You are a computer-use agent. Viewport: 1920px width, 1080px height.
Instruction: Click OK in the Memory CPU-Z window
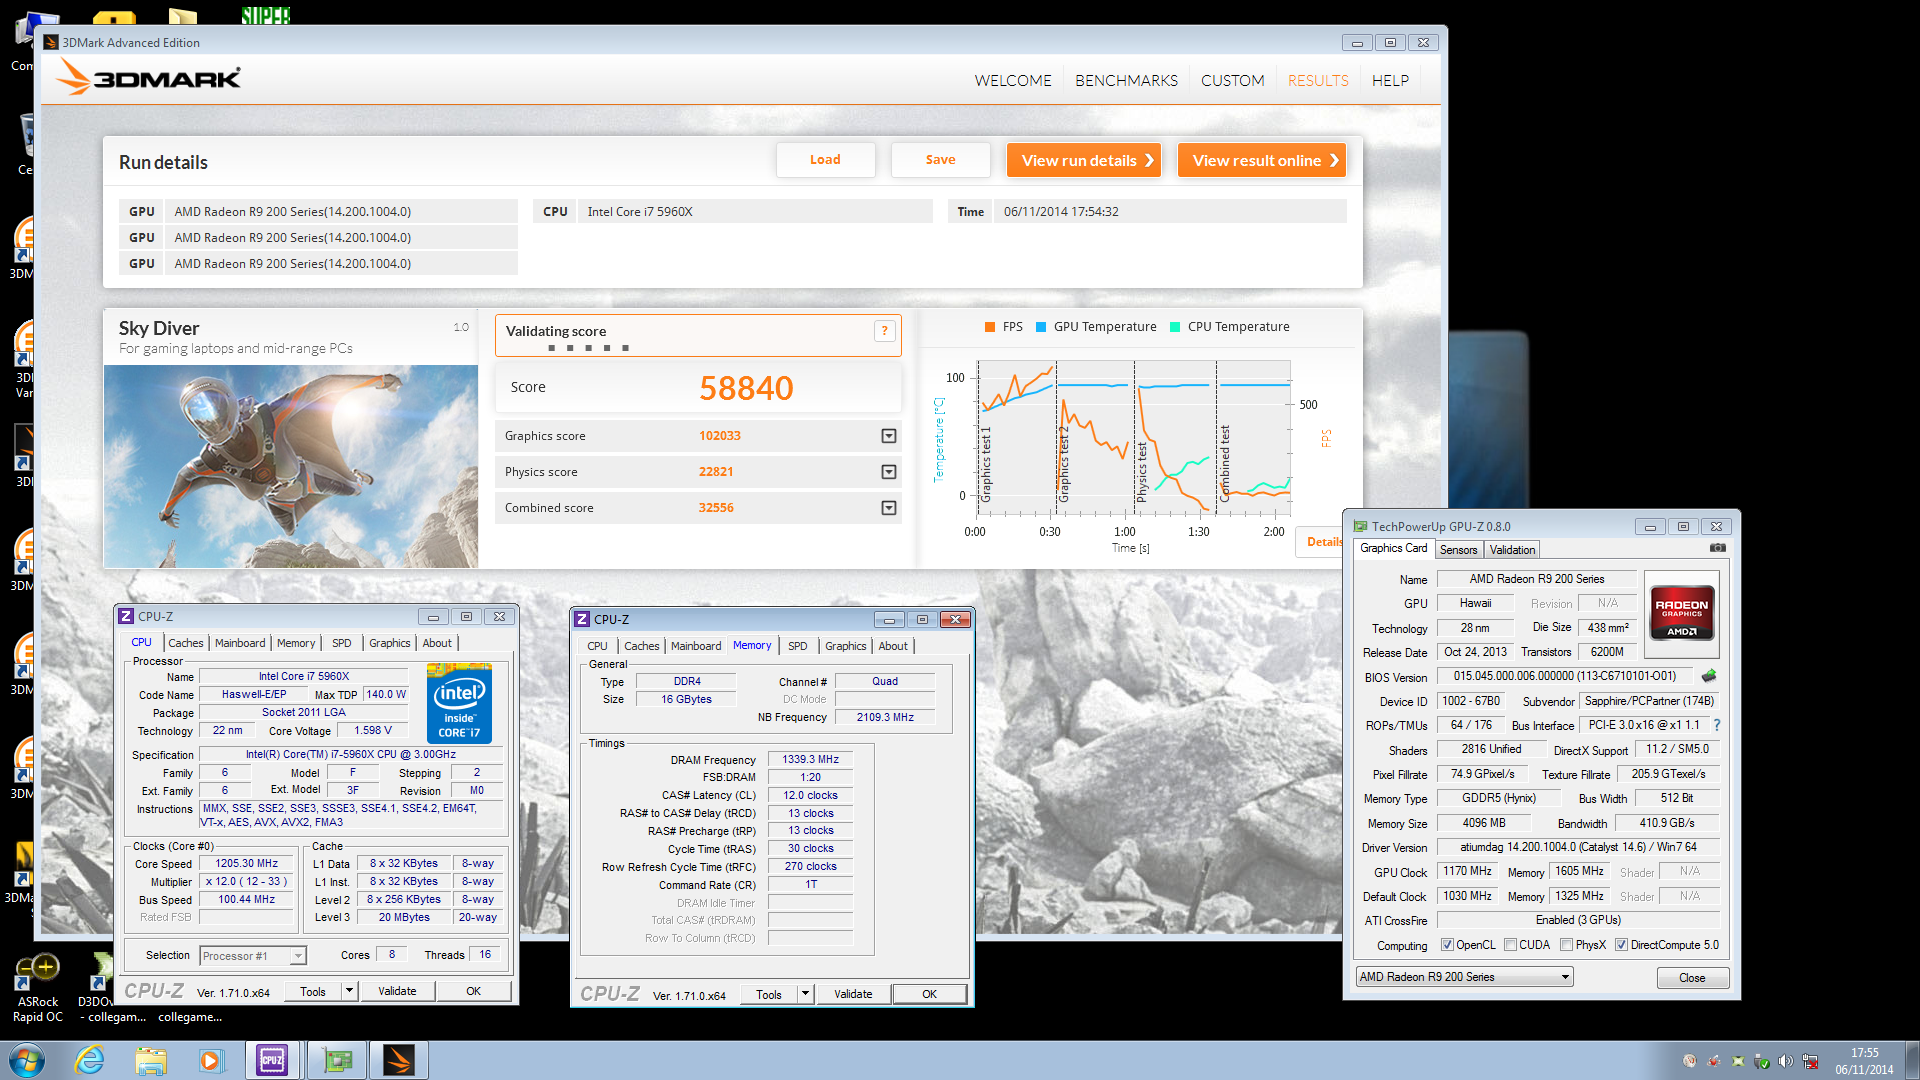(929, 994)
